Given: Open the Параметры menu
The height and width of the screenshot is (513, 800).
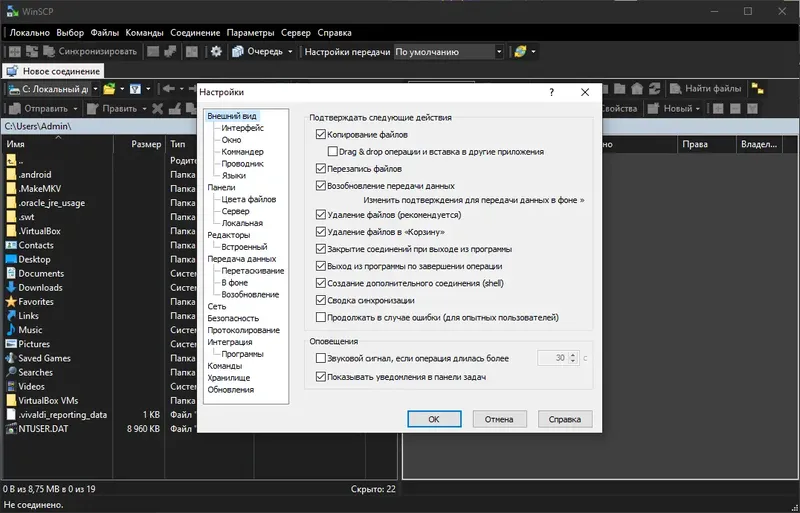Looking at the screenshot, I should pyautogui.click(x=251, y=33).
